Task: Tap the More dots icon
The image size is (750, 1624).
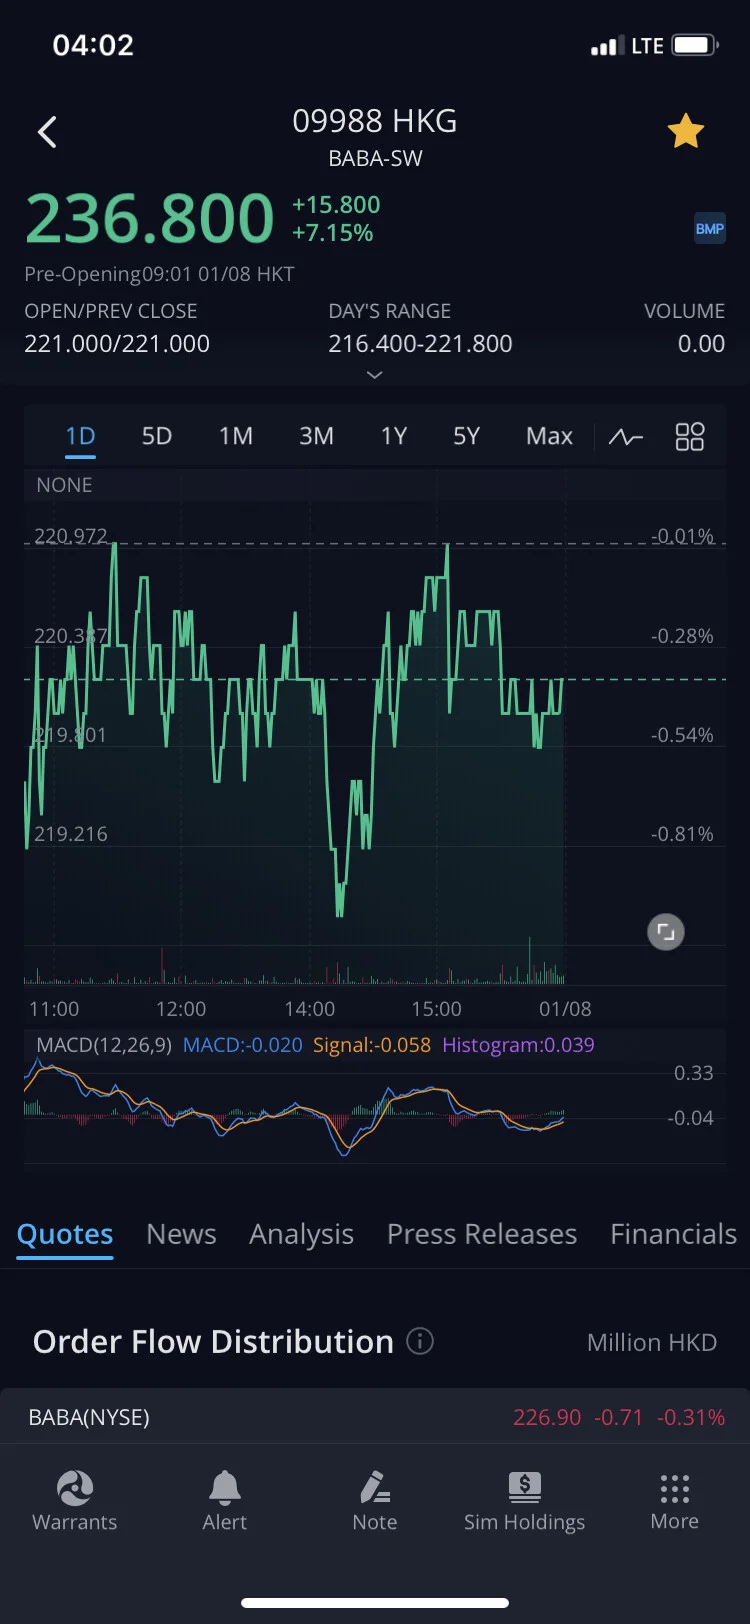Action: [675, 1488]
